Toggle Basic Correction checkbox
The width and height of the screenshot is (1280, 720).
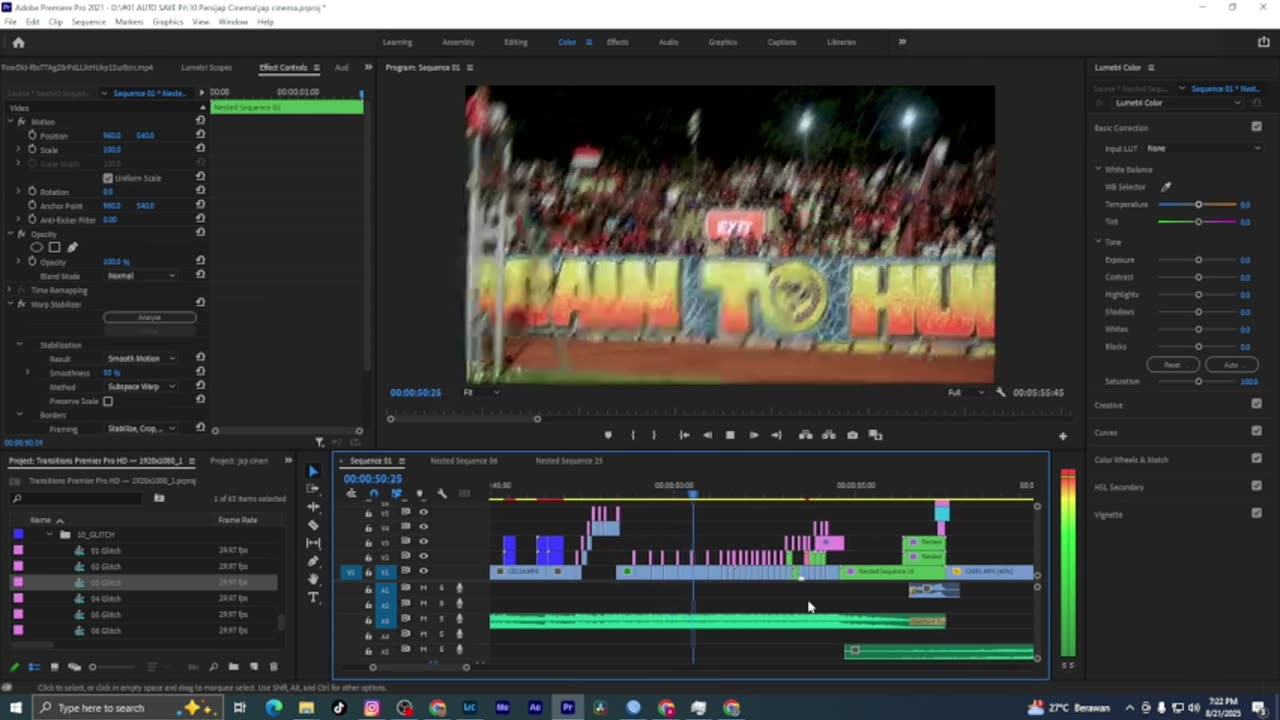[x=1256, y=127]
